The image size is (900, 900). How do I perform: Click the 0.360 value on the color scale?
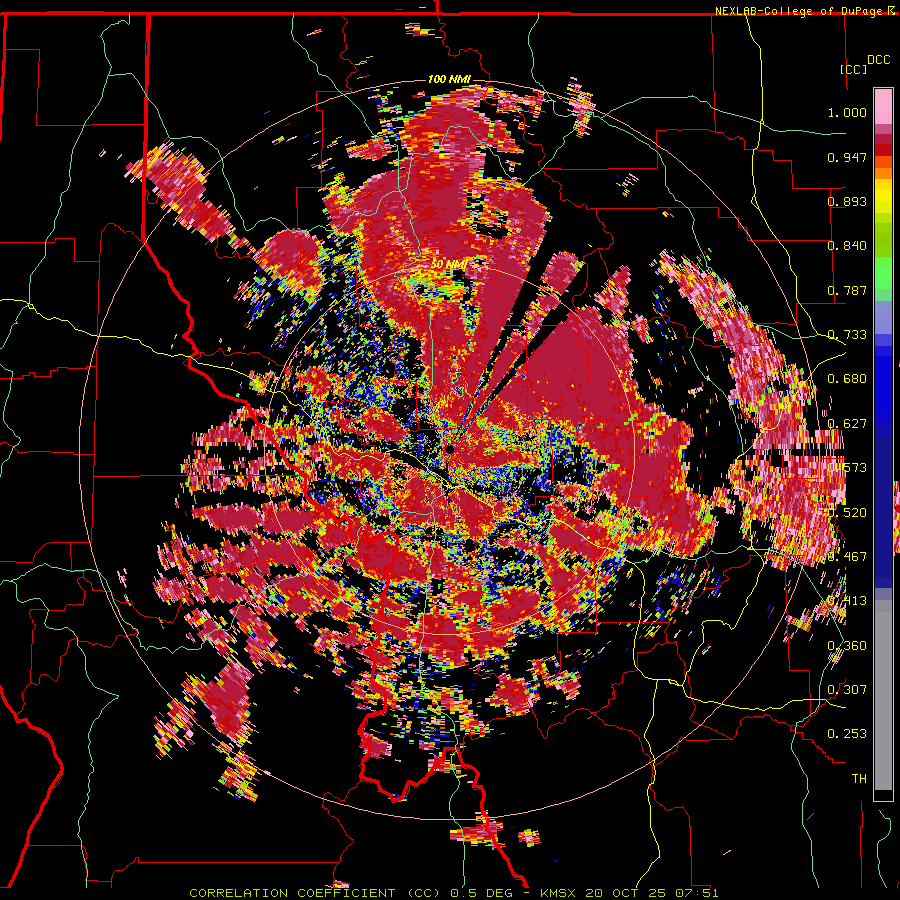(x=847, y=646)
